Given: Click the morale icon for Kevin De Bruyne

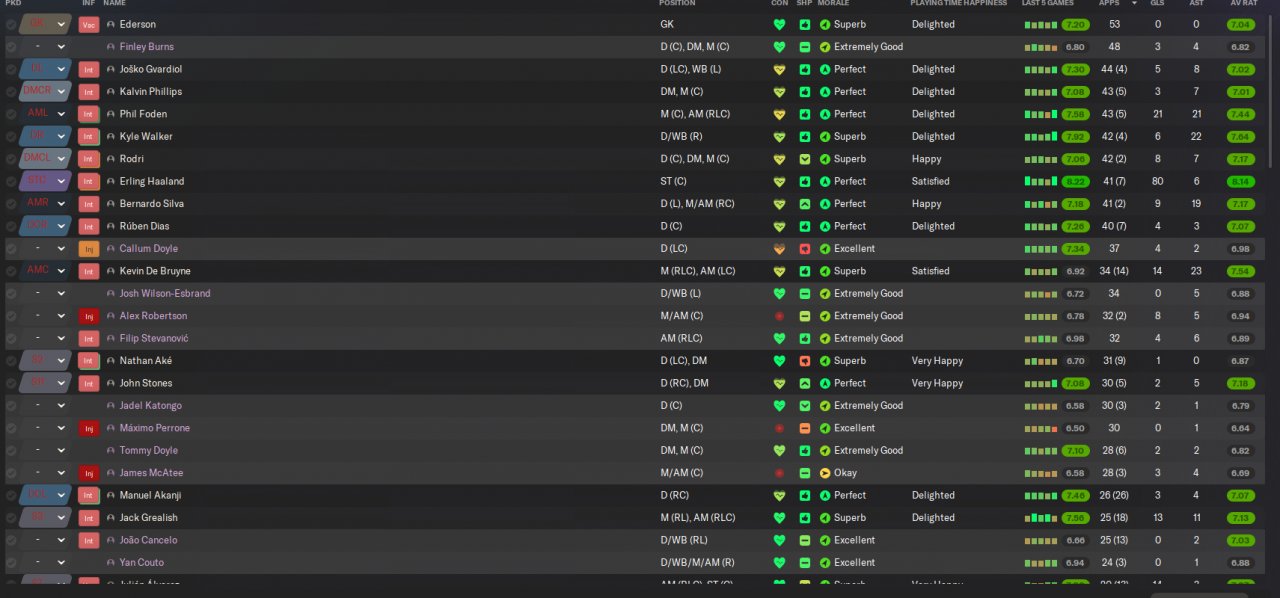Looking at the screenshot, I should 825,271.
